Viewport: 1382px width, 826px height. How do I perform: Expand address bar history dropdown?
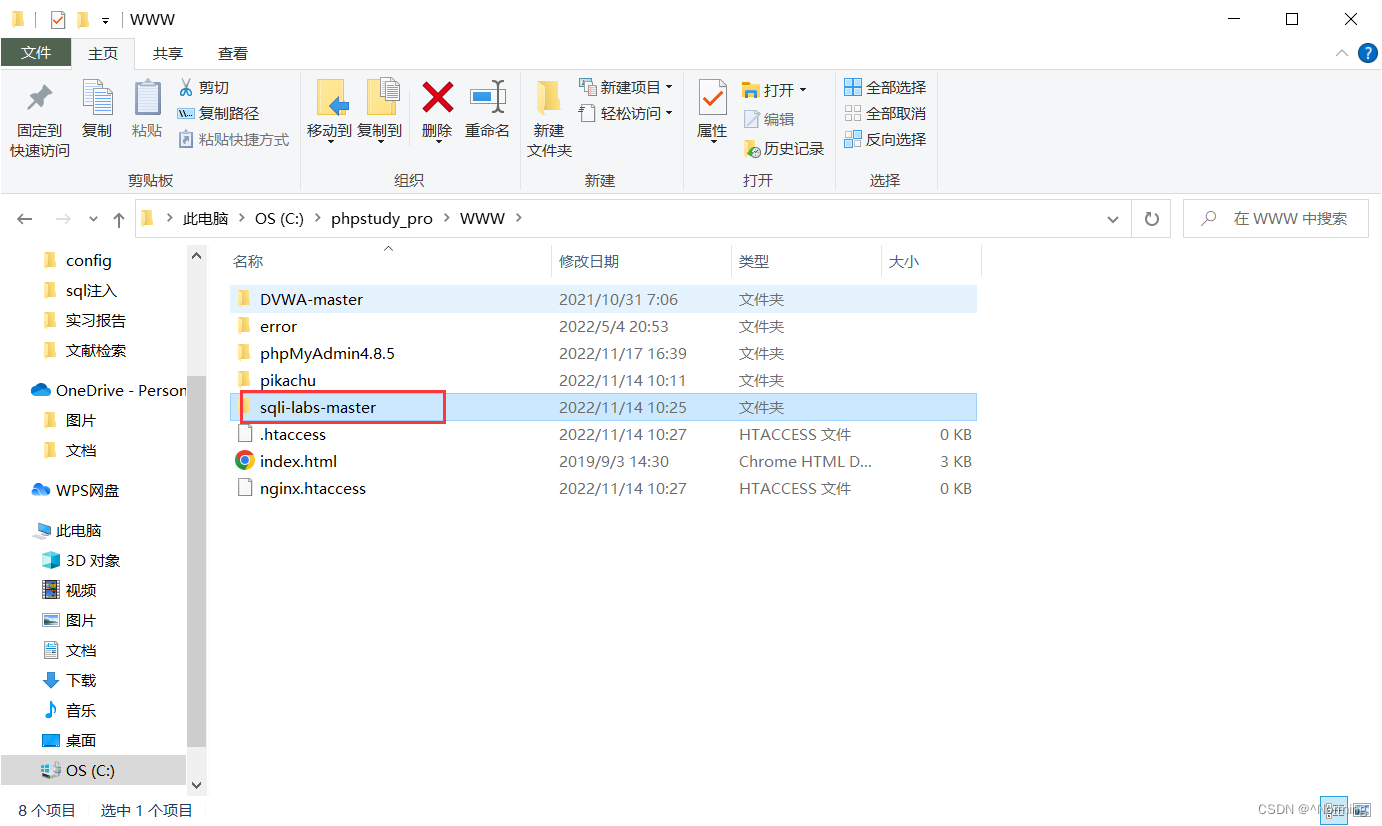[x=1113, y=219]
